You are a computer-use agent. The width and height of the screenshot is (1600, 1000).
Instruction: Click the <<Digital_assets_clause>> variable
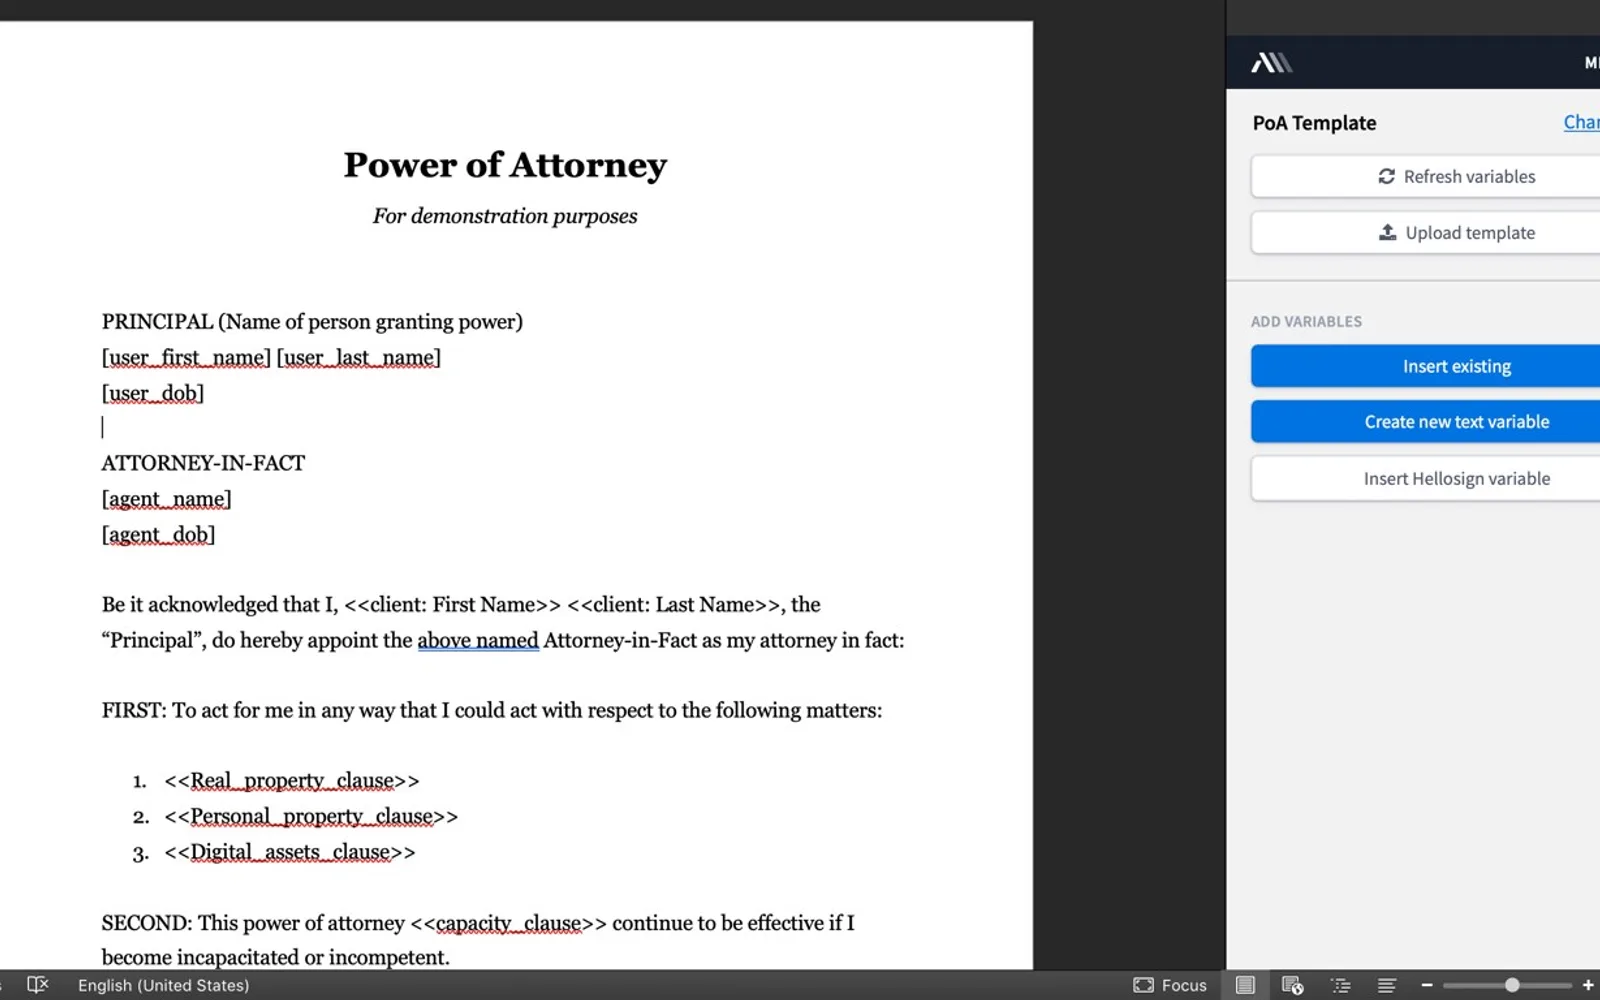pyautogui.click(x=290, y=853)
